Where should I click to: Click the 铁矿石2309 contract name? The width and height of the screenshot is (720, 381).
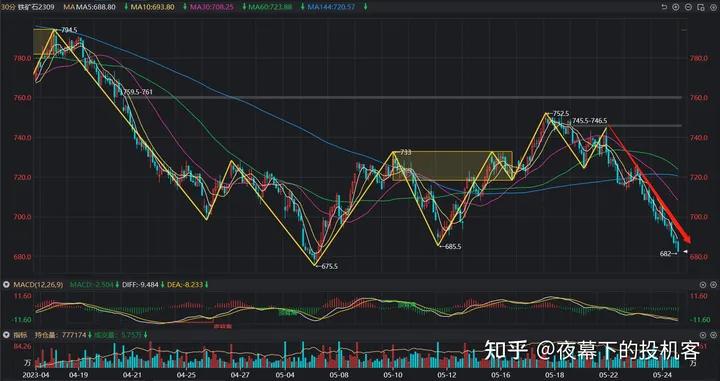36,7
